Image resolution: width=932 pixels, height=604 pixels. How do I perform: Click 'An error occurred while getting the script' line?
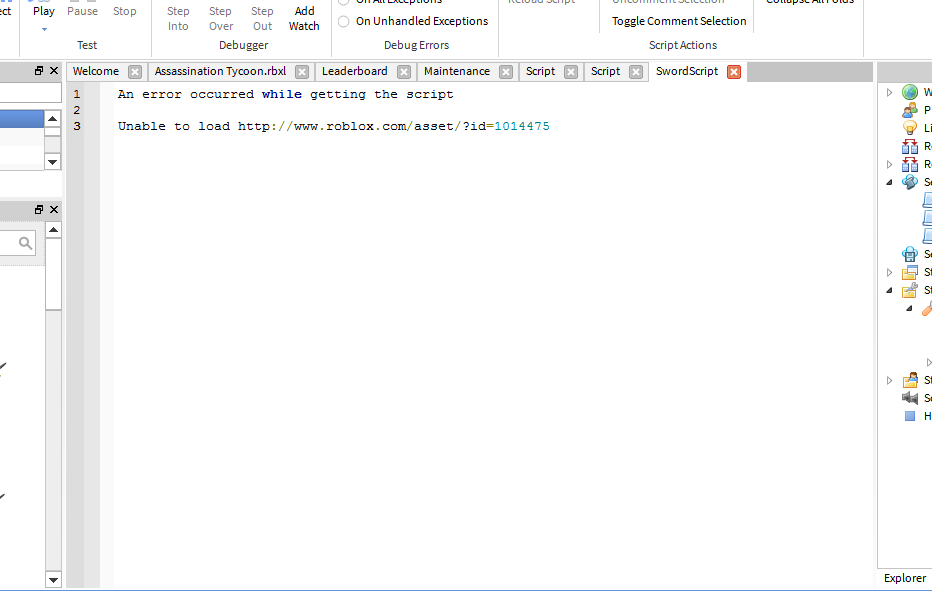click(285, 95)
